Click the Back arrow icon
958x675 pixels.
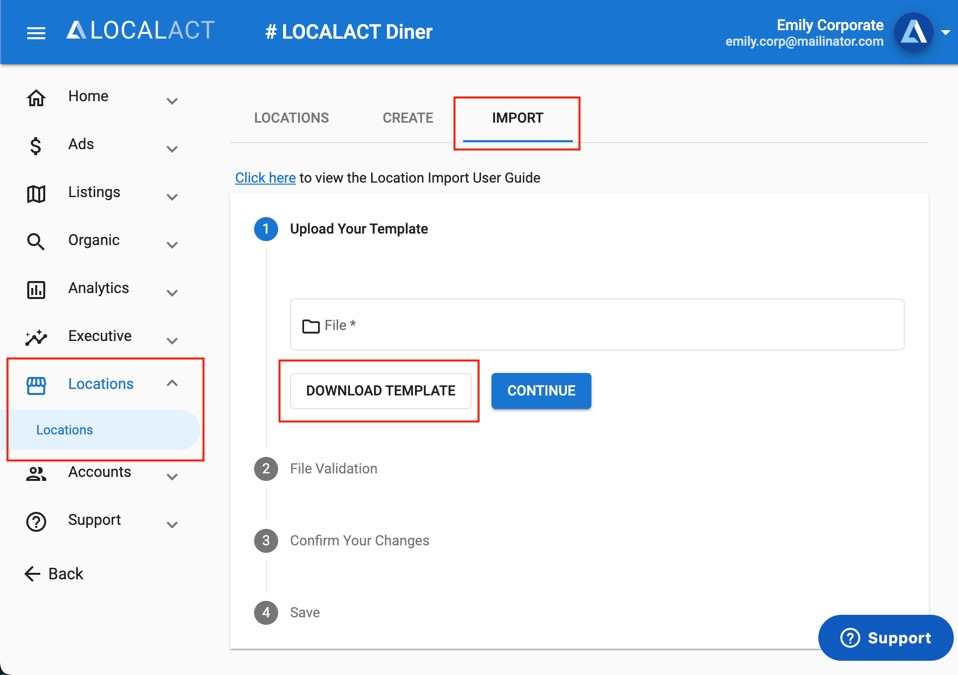click(32, 574)
